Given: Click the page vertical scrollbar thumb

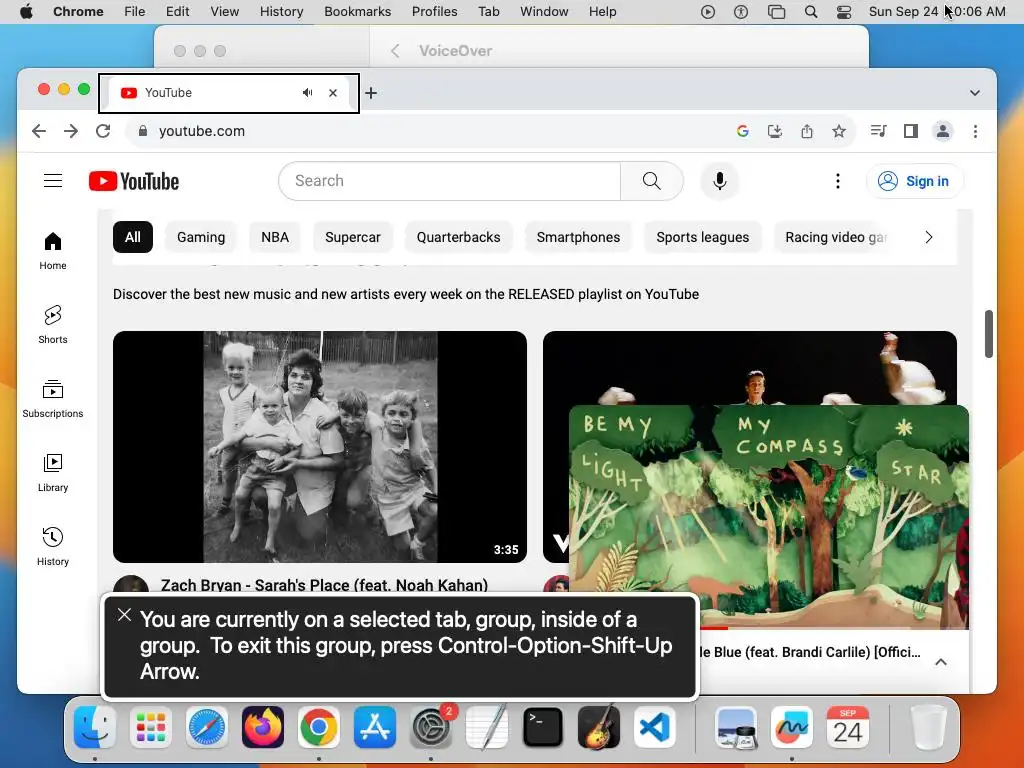Looking at the screenshot, I should click(x=989, y=334).
